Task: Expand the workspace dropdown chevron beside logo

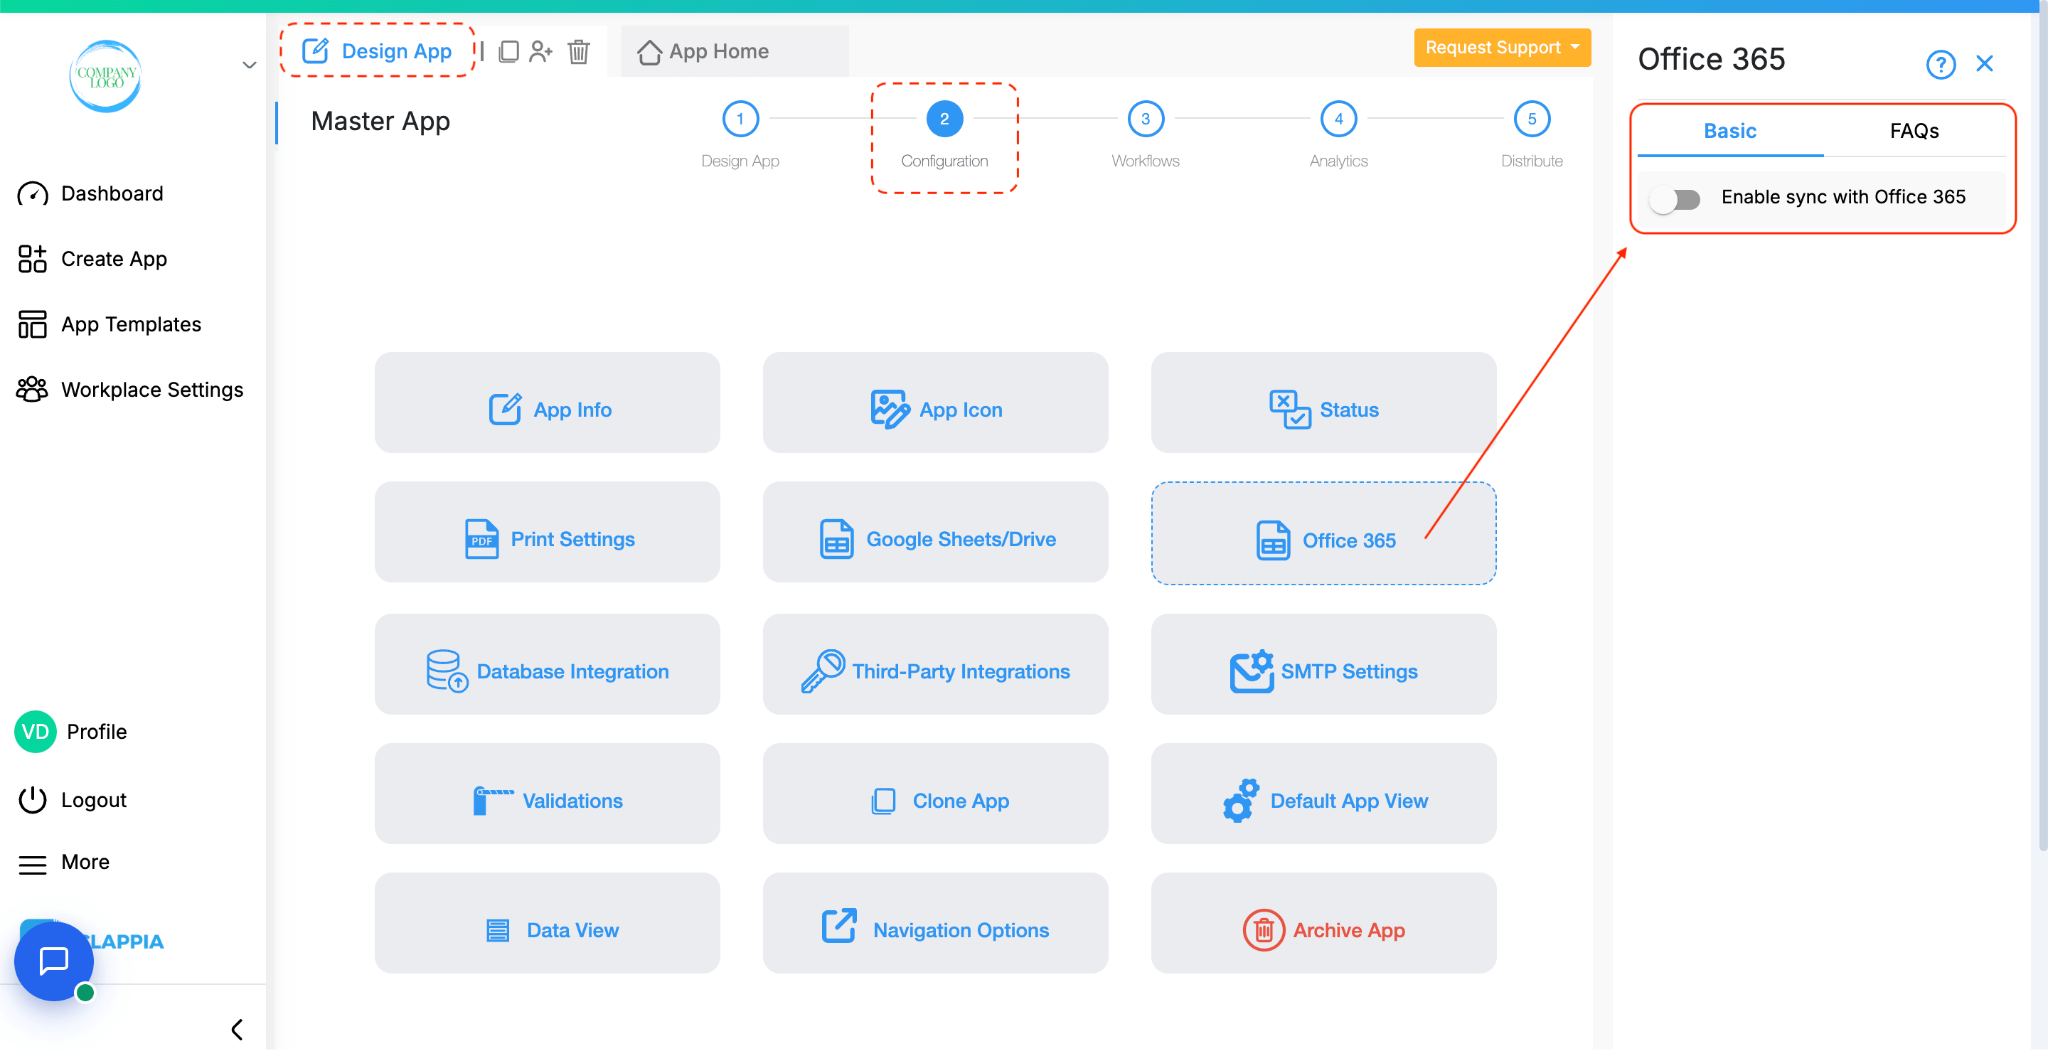Action: (249, 65)
